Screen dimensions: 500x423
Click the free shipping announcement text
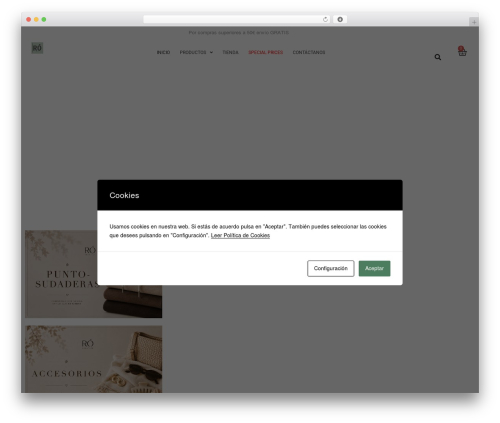tap(239, 33)
